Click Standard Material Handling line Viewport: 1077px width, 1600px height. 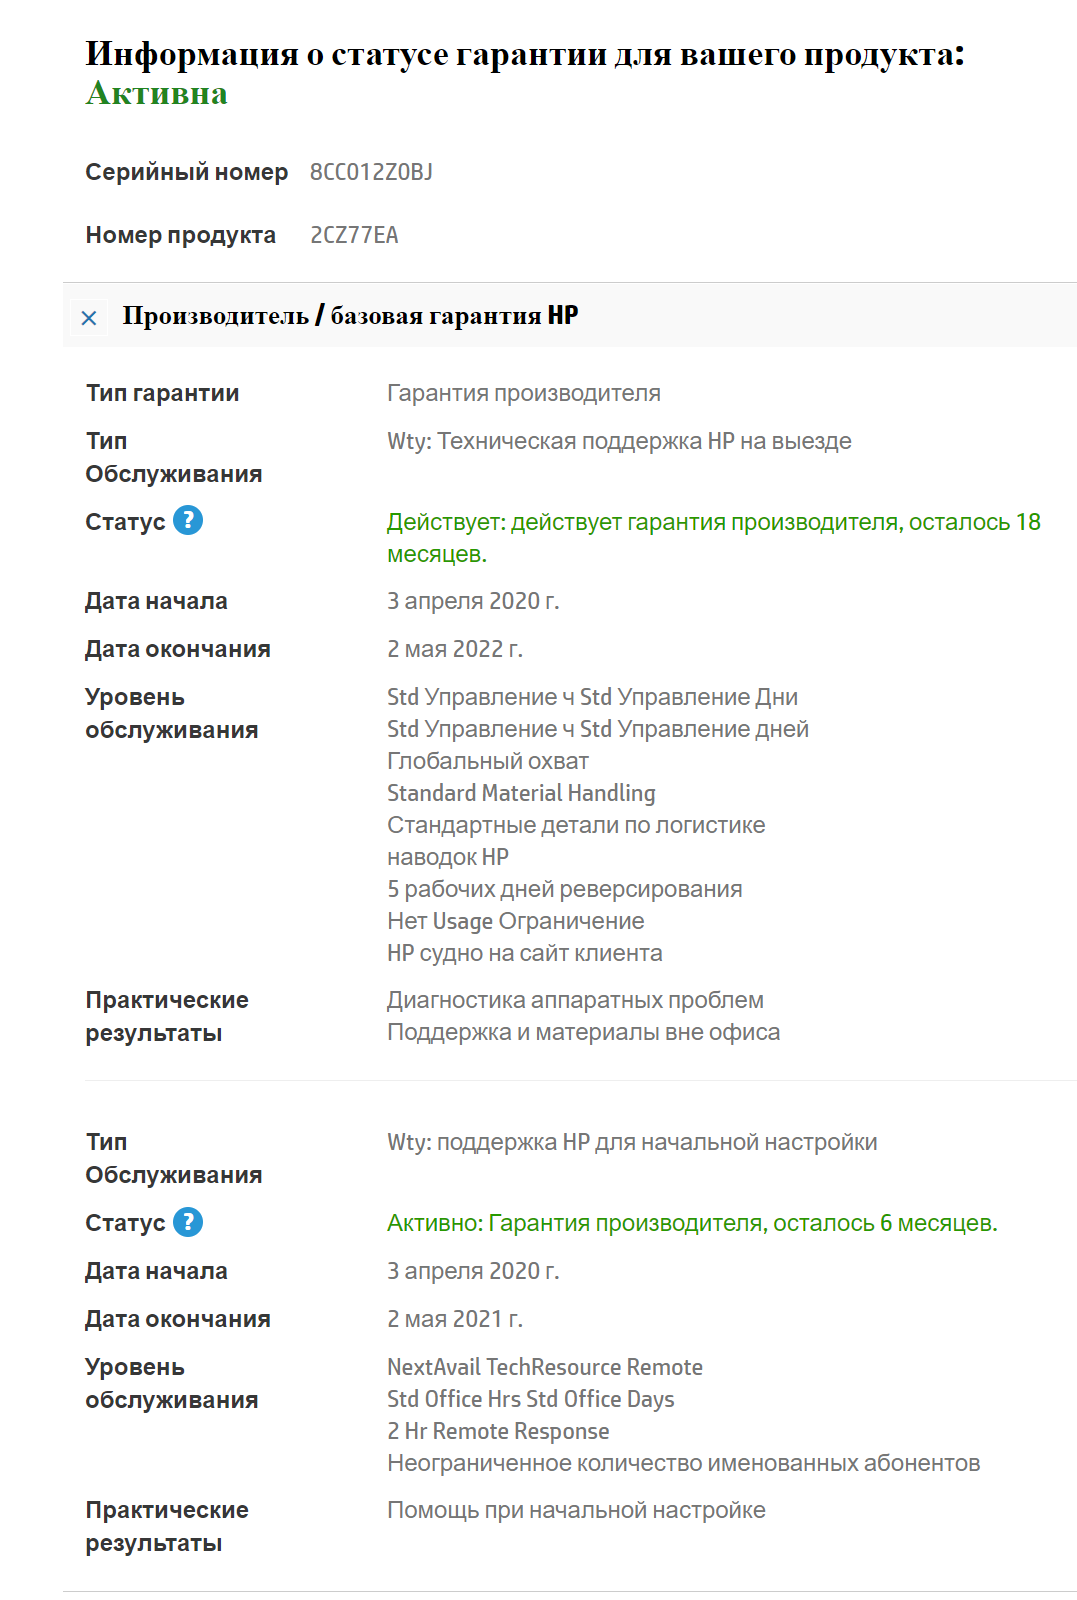tap(521, 793)
